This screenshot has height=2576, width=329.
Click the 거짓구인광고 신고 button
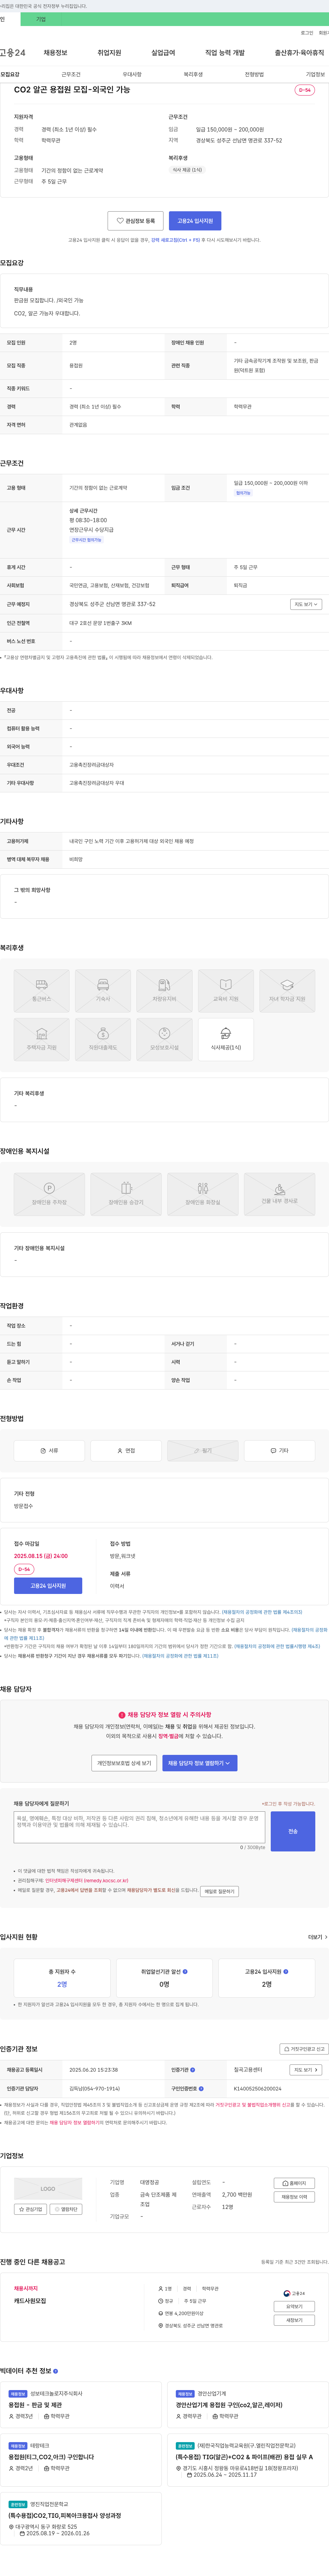(x=304, y=2049)
